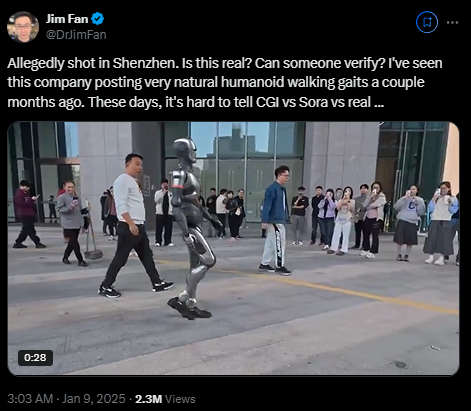Viewport: 471px width, 411px height.
Task: Click the blue bookmark-star icon in the circle
Action: [427, 22]
